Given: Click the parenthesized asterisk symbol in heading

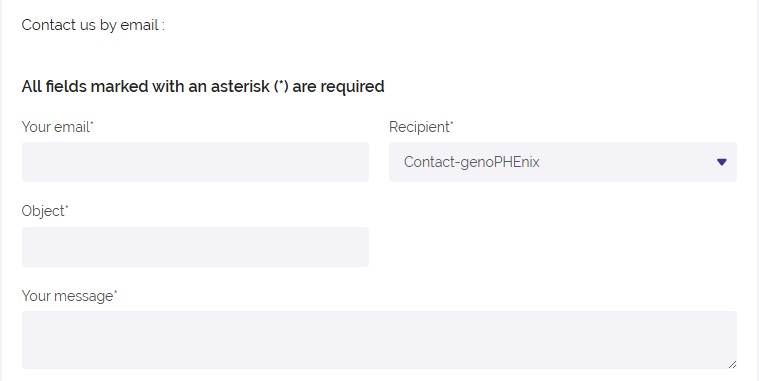Looking at the screenshot, I should (x=281, y=87).
